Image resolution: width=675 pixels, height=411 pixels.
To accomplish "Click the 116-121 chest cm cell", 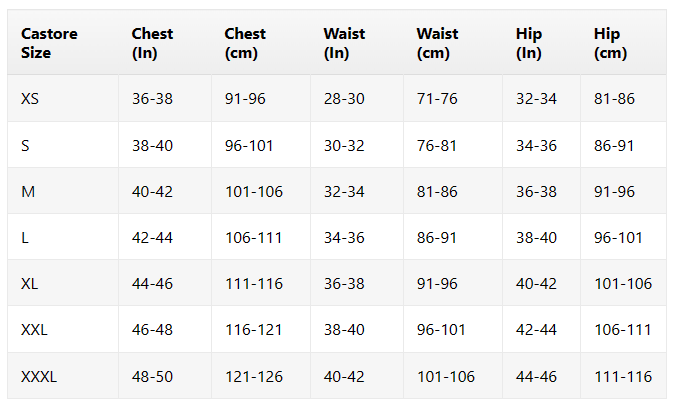I will (254, 330).
